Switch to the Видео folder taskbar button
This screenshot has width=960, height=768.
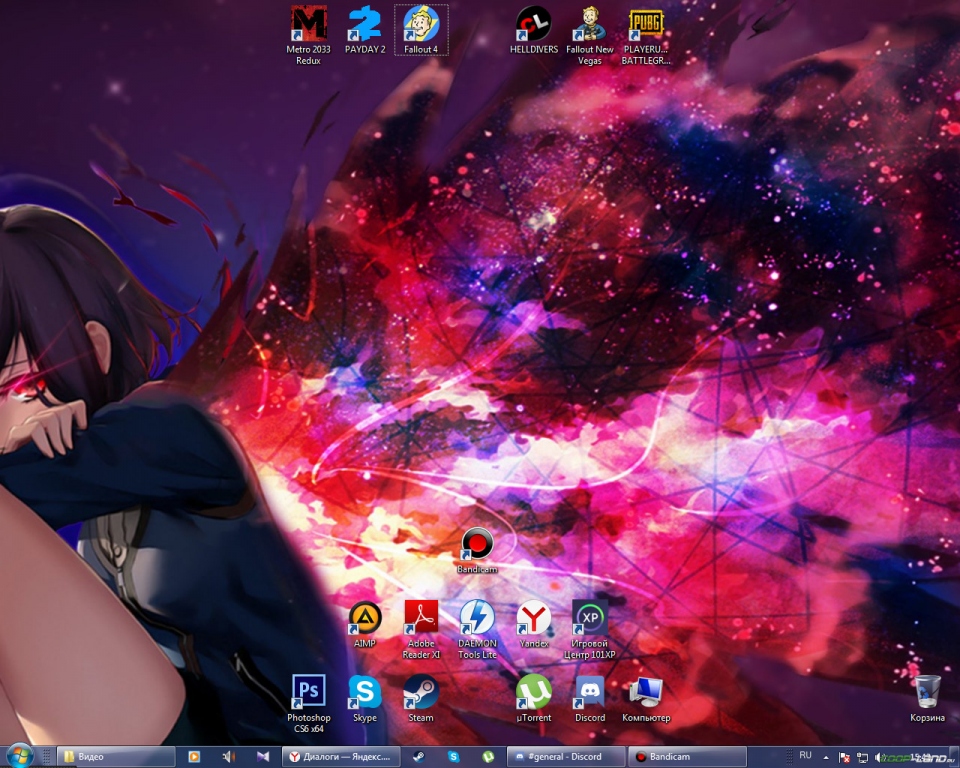point(116,757)
